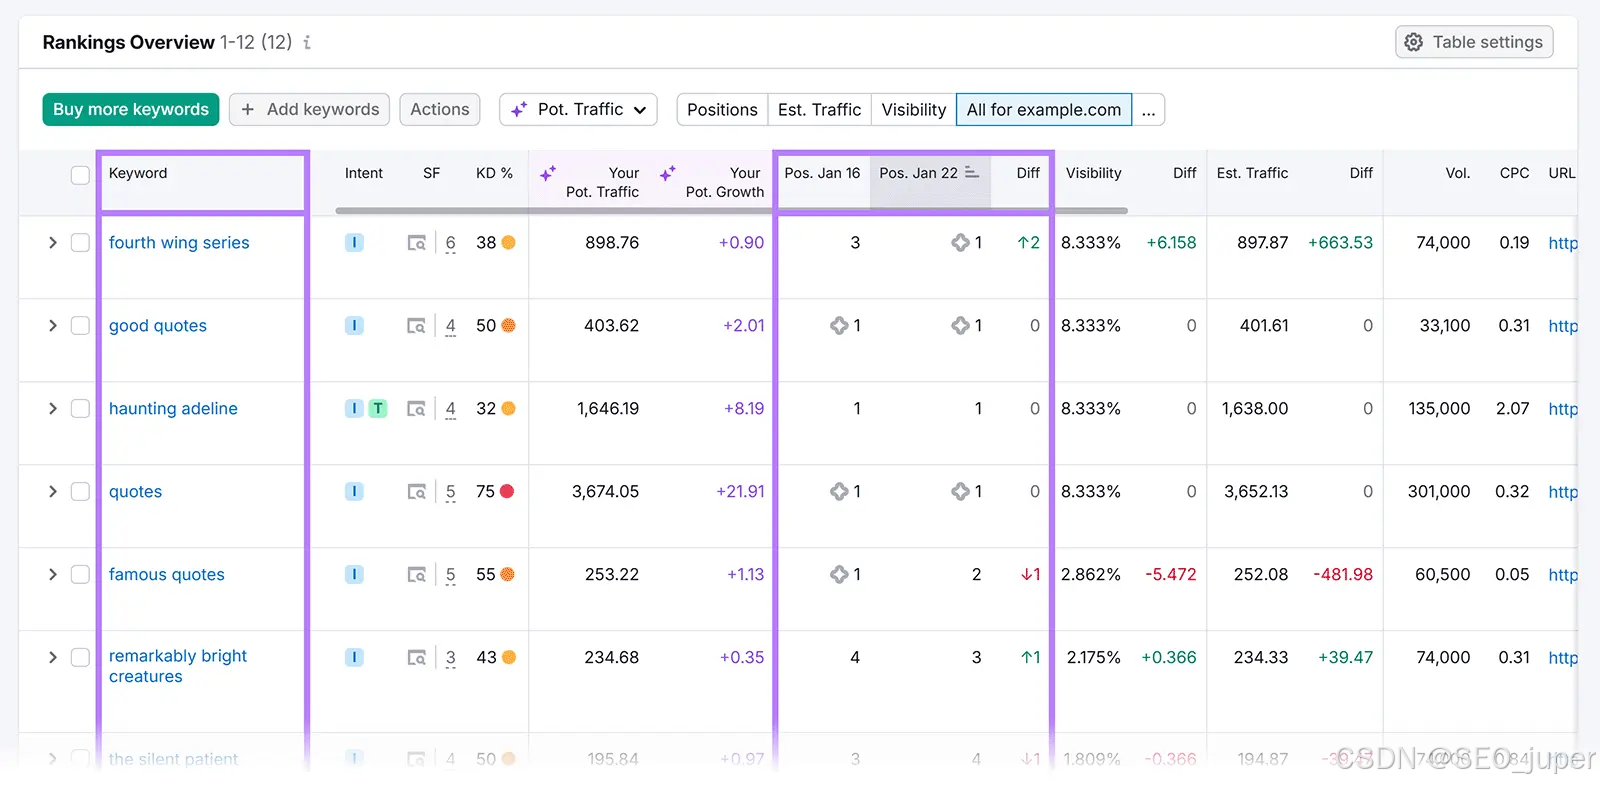The width and height of the screenshot is (1600, 786).
Task: Expand the quotes row
Action: [52, 491]
